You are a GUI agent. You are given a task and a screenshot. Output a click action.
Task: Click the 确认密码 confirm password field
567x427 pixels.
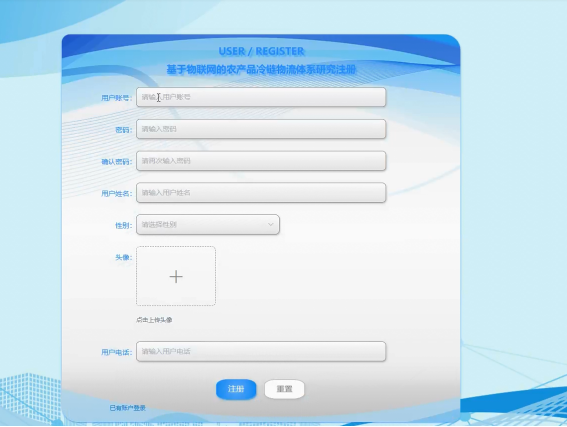(261, 161)
